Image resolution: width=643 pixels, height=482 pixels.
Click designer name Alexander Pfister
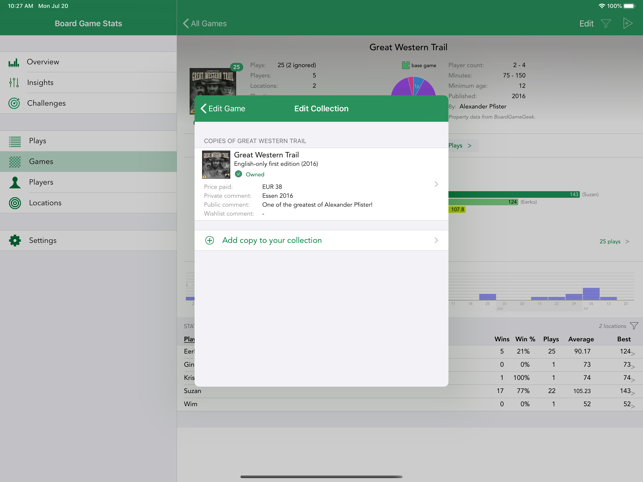(483, 107)
